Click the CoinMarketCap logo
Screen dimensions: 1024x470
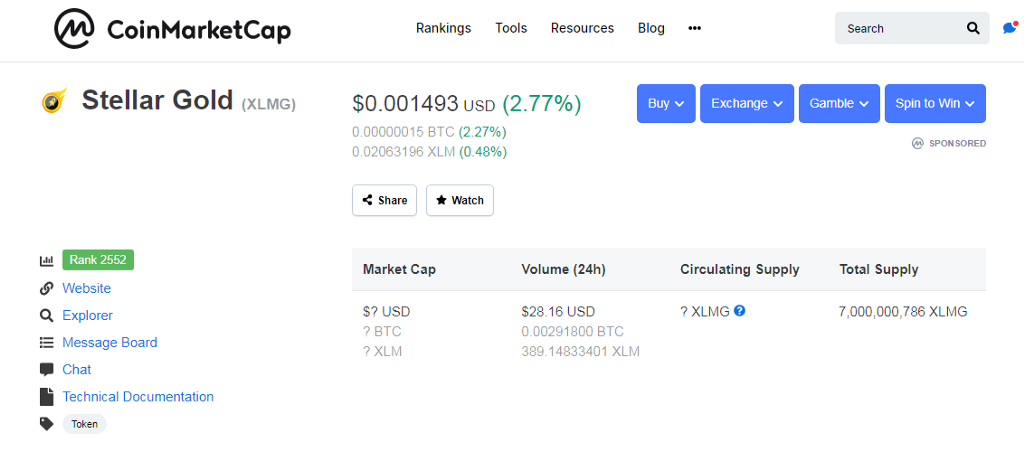[172, 29]
